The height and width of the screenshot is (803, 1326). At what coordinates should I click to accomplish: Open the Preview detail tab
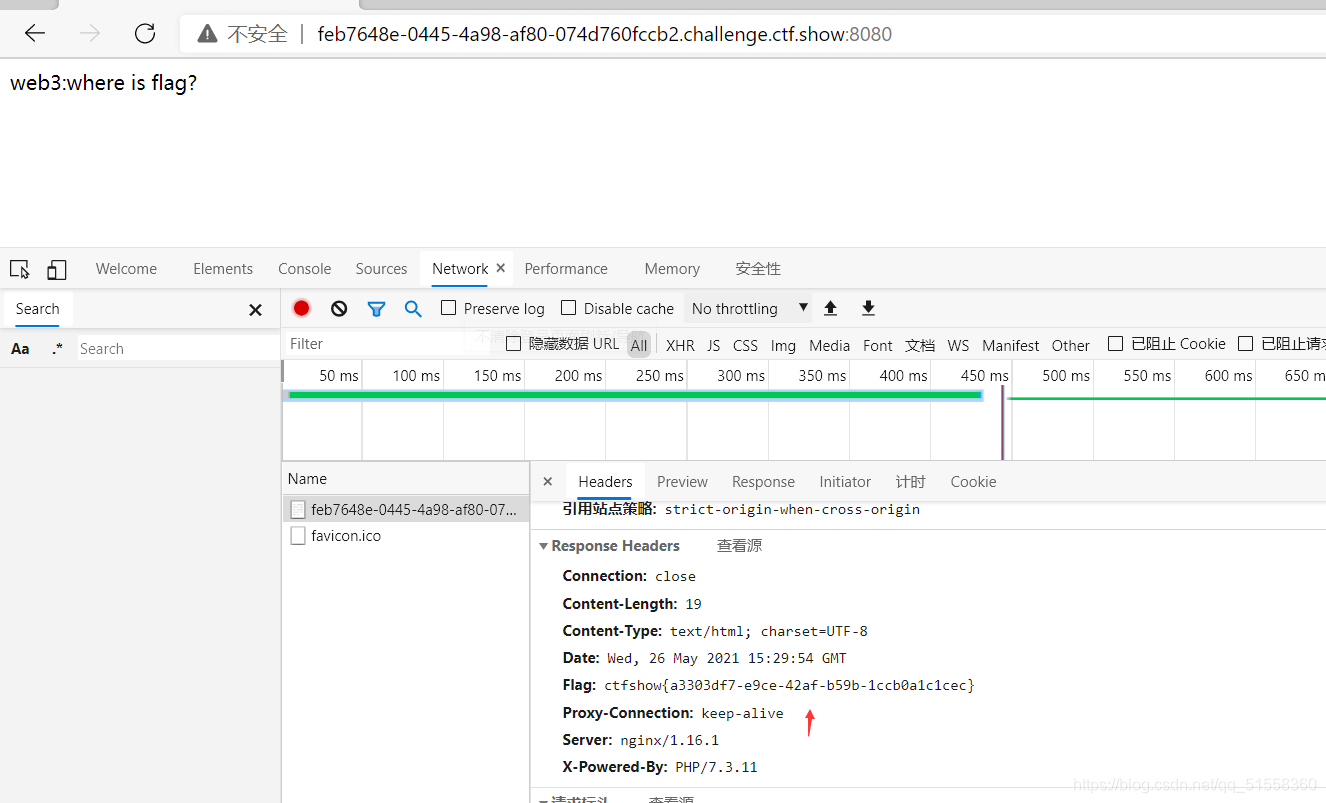682,482
